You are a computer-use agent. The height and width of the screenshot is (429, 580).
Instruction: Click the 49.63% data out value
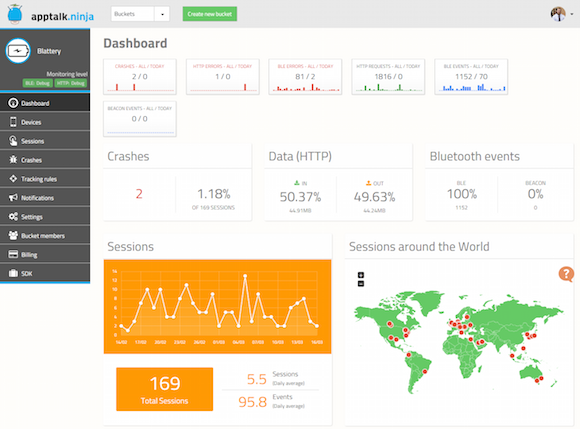point(374,197)
